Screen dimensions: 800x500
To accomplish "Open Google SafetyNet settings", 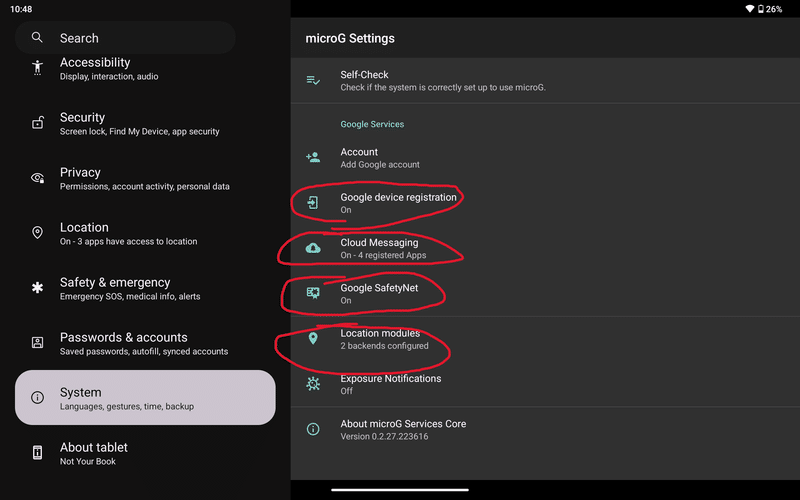I will (x=545, y=293).
